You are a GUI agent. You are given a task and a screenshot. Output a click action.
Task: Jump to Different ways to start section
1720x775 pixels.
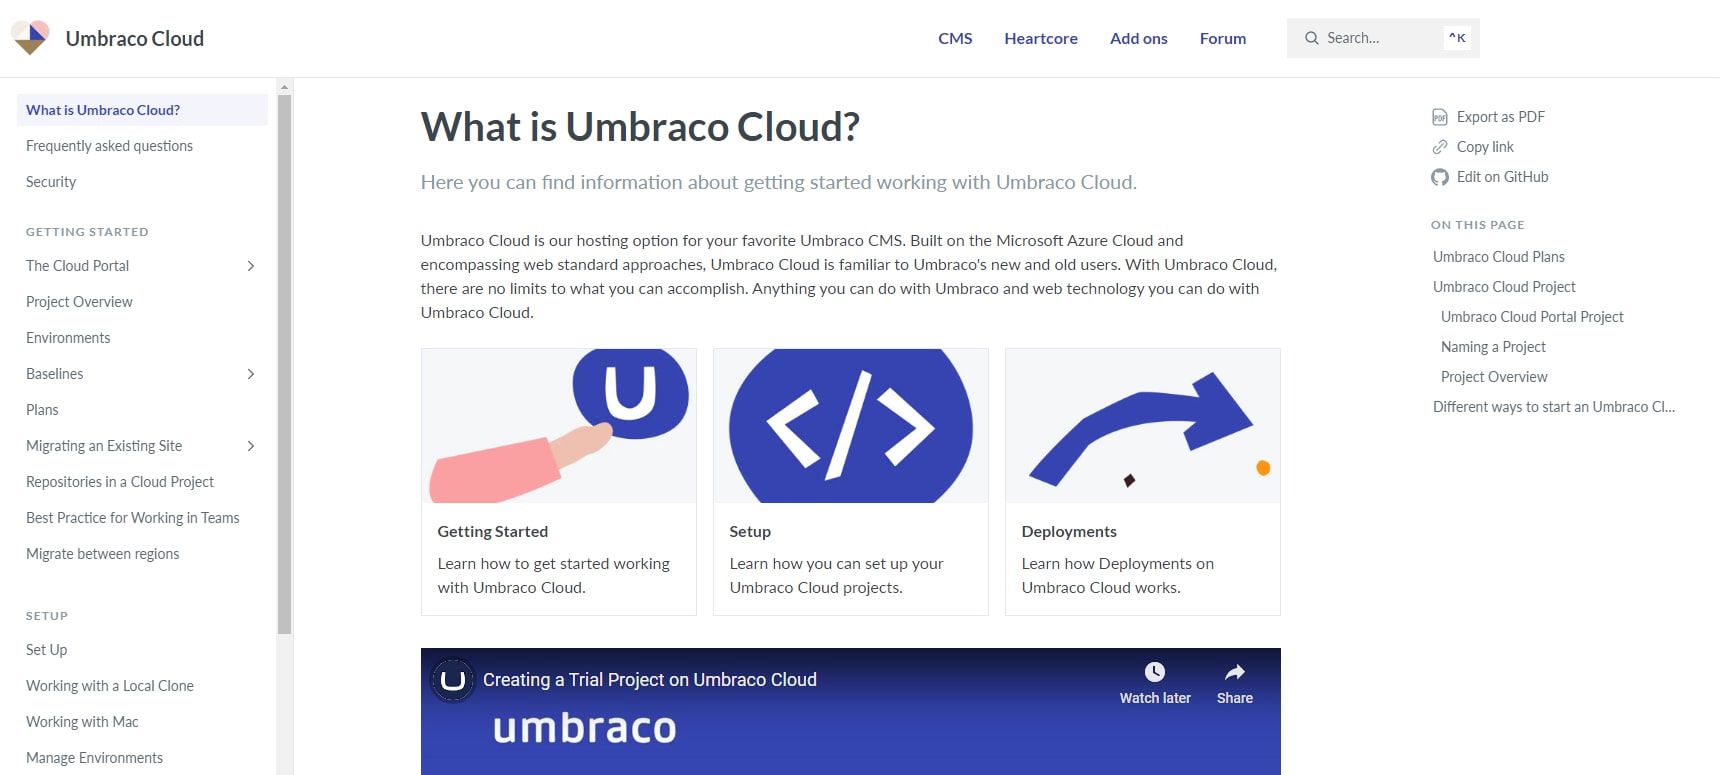click(1554, 407)
